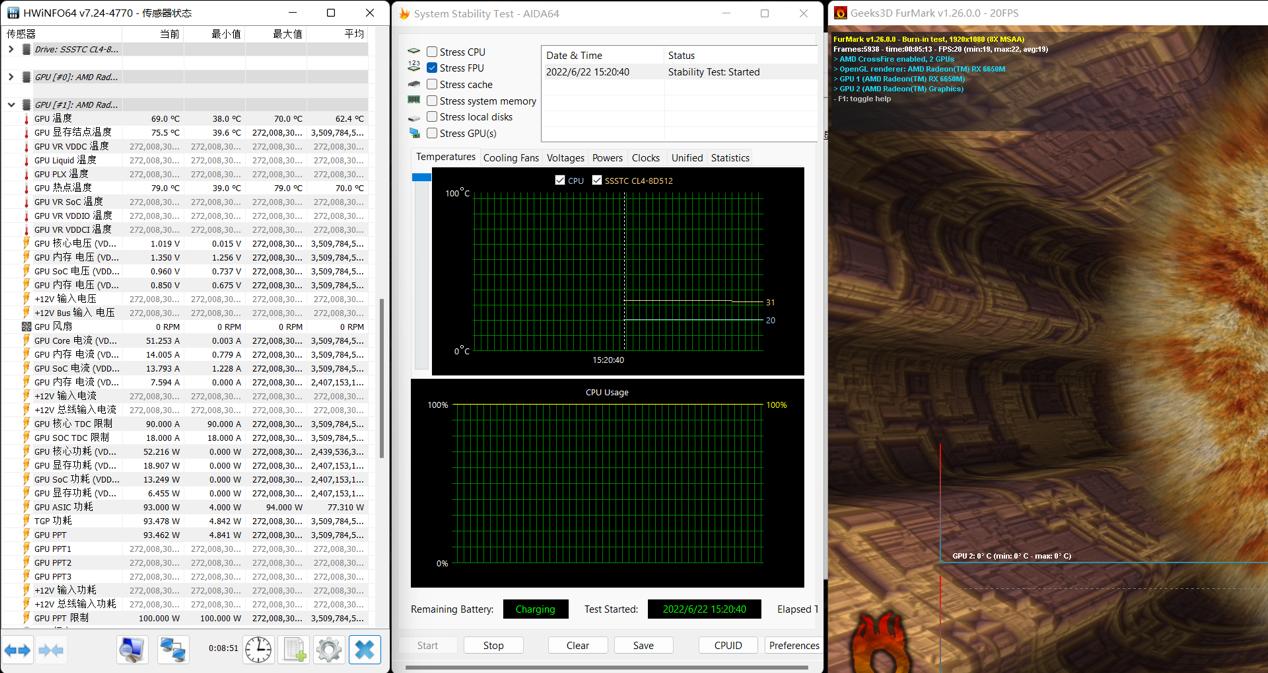This screenshot has width=1268, height=673.
Task: Enable the Stress CPU checkbox
Action: 432,52
